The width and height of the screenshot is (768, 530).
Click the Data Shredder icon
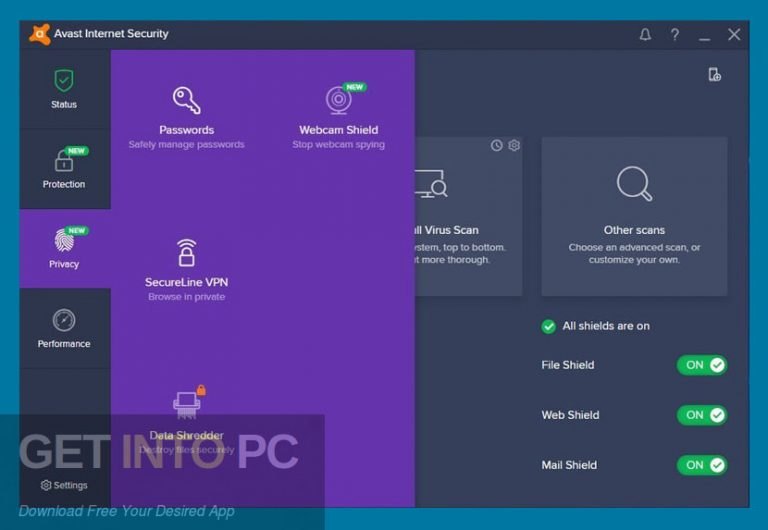[187, 405]
